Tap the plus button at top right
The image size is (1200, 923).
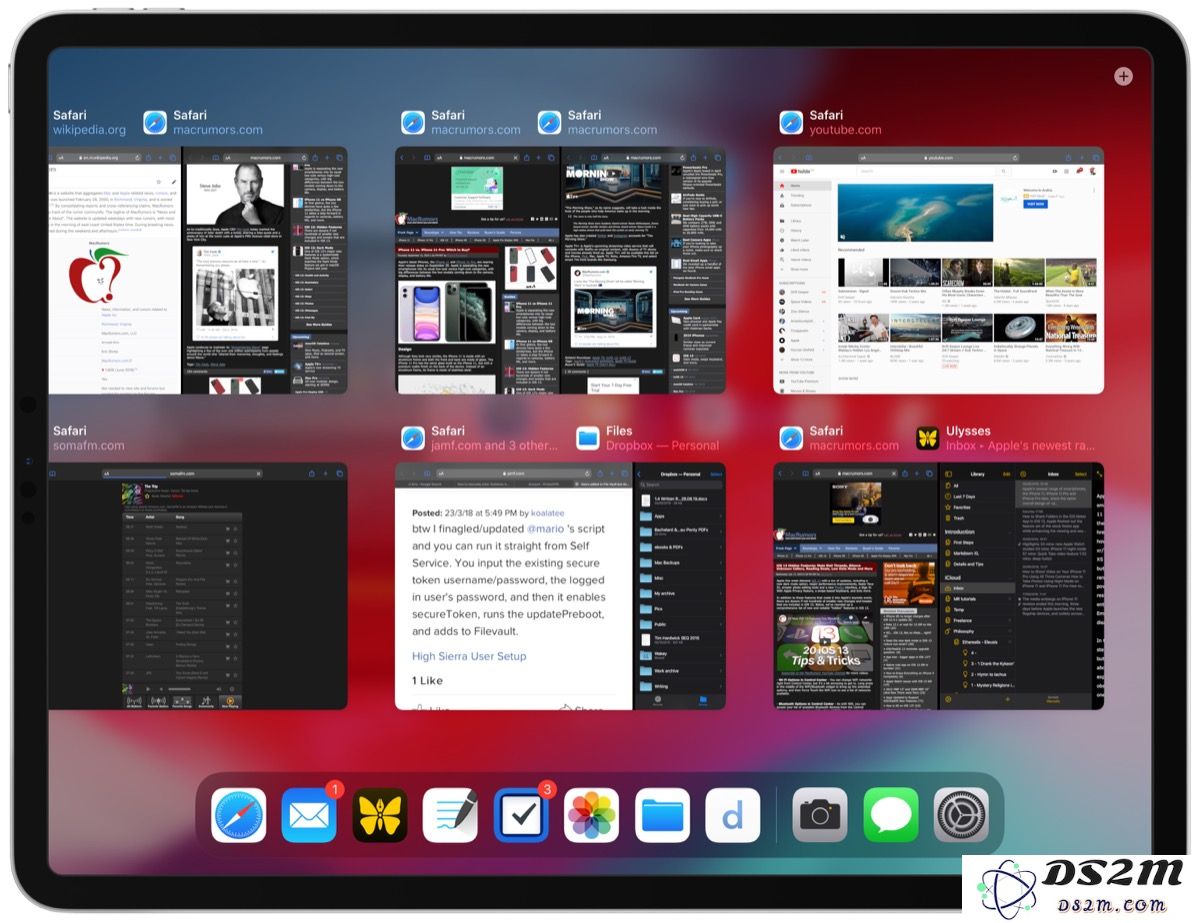1123,76
